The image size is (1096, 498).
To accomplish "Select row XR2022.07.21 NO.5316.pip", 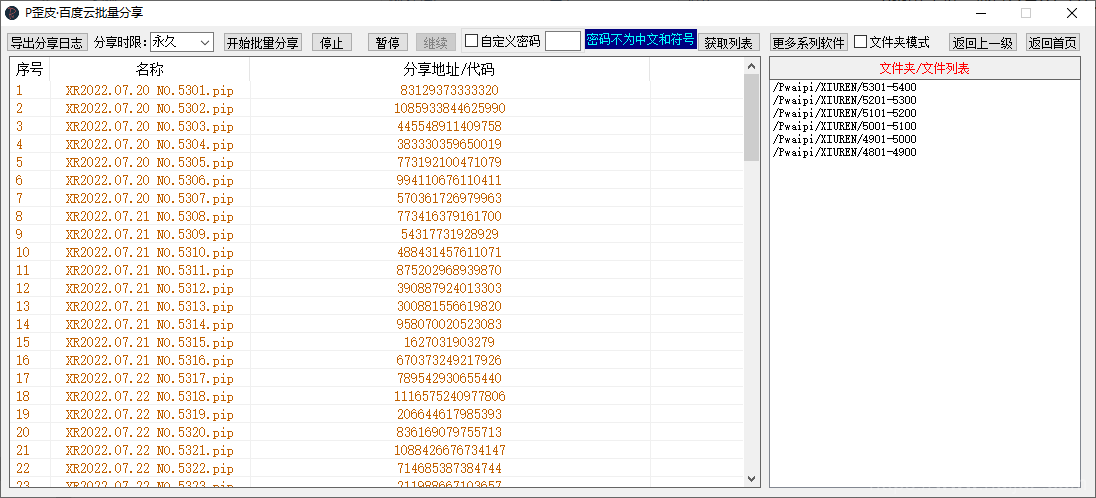I will [x=377, y=360].
